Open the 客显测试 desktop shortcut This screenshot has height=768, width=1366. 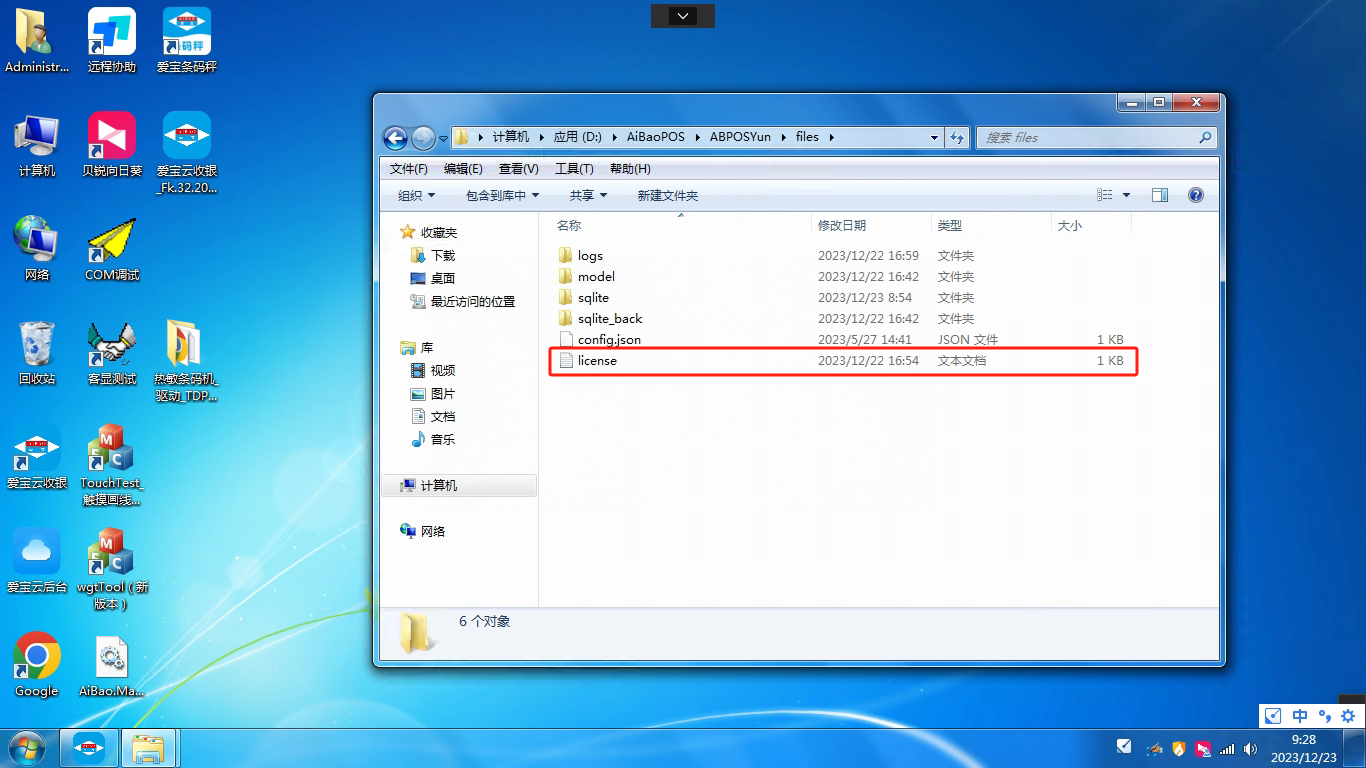(111, 352)
